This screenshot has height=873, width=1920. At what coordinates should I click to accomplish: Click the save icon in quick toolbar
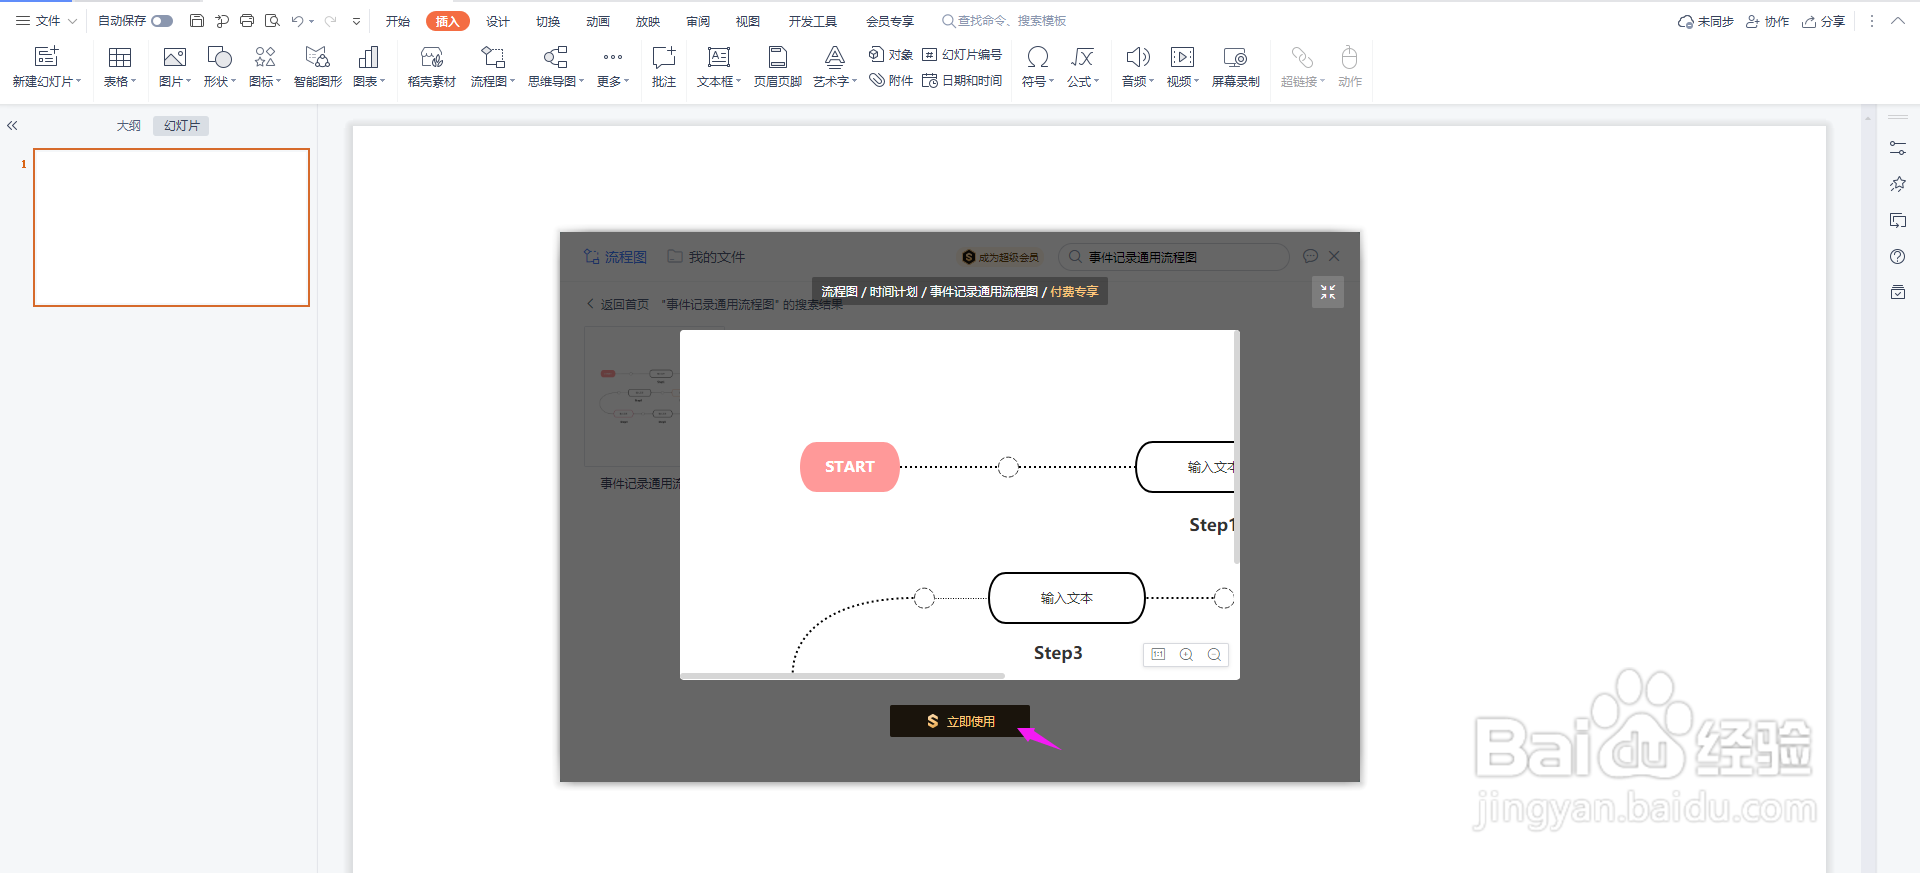pyautogui.click(x=197, y=21)
